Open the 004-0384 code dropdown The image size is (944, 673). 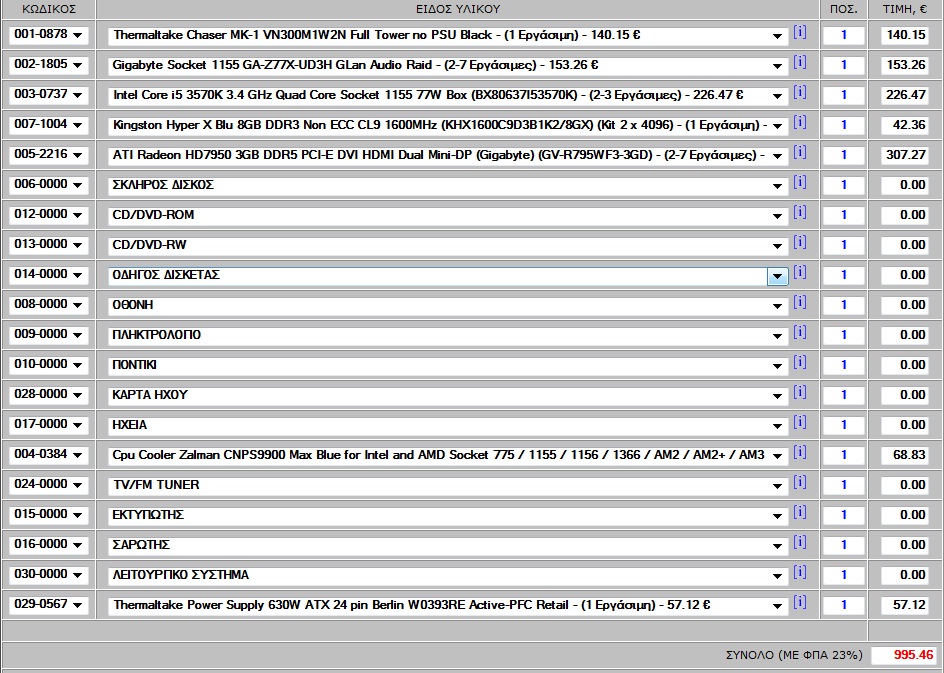49,454
